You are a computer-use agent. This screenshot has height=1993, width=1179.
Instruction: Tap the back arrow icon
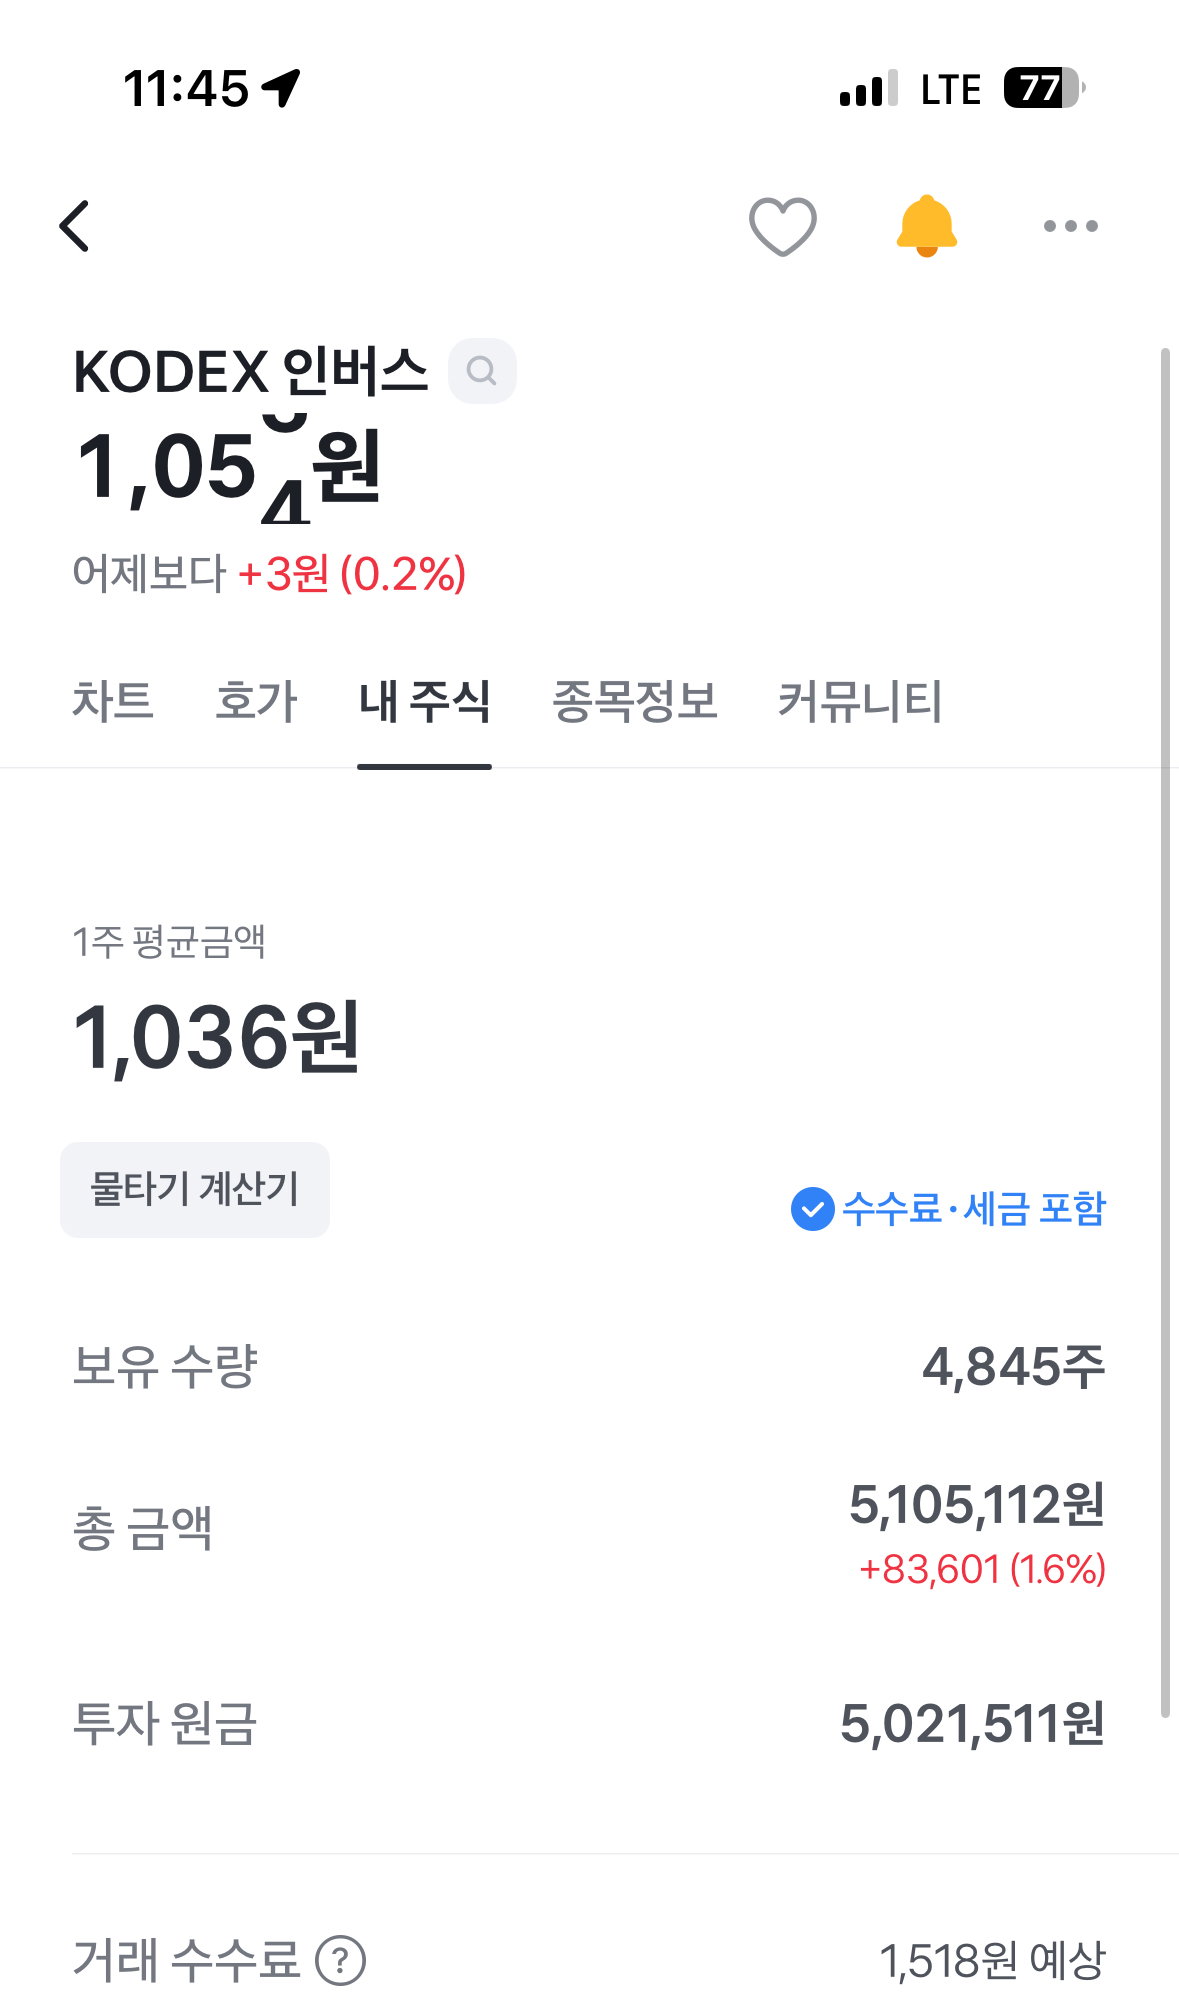(75, 226)
